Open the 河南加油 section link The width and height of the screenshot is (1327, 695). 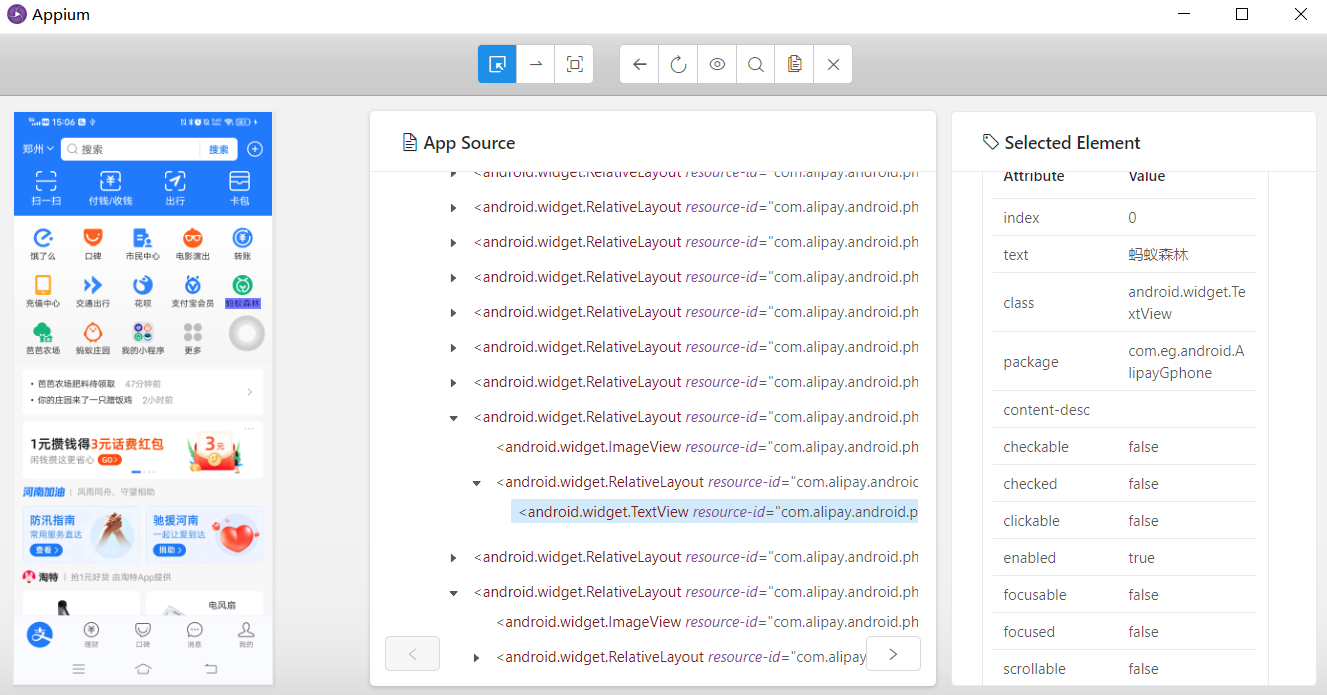tap(44, 492)
